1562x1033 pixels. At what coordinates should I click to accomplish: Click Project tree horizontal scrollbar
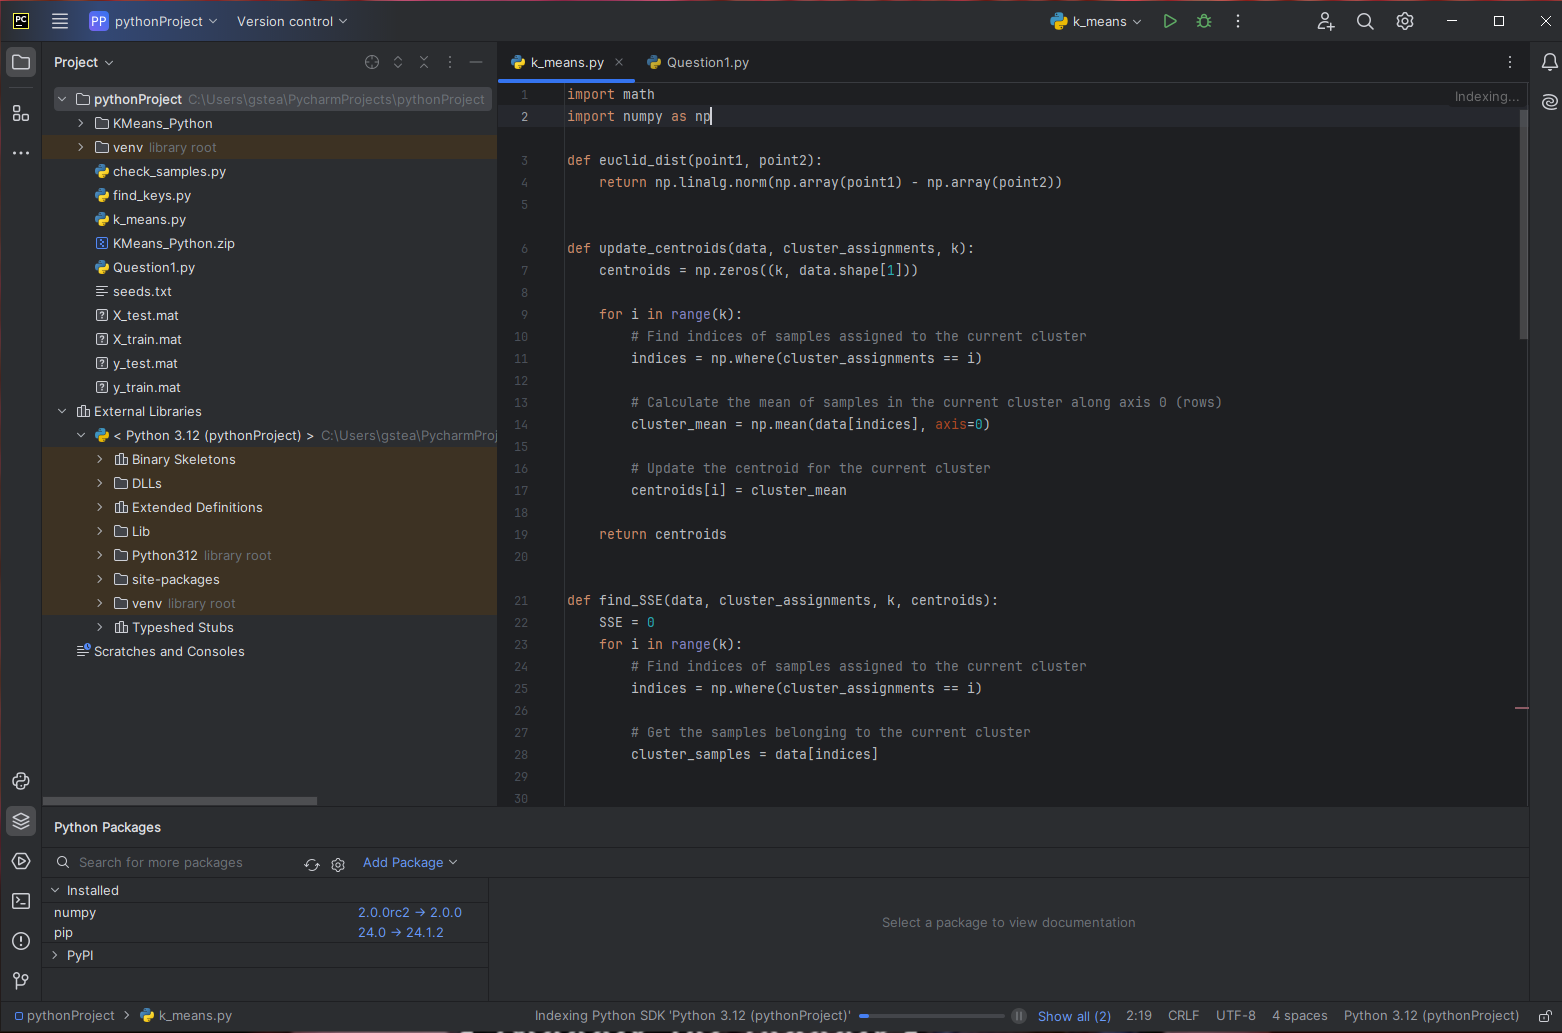coord(180,801)
